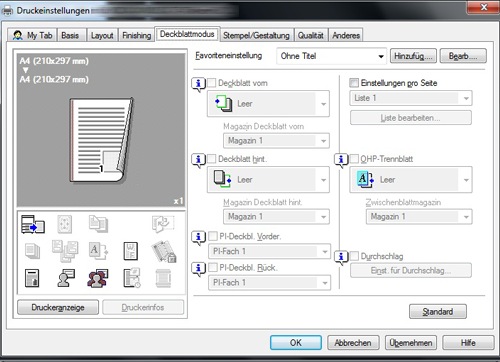Click info icon beside Deckblatt hint.
Image resolution: width=500 pixels, height=362 pixels.
[198, 160]
